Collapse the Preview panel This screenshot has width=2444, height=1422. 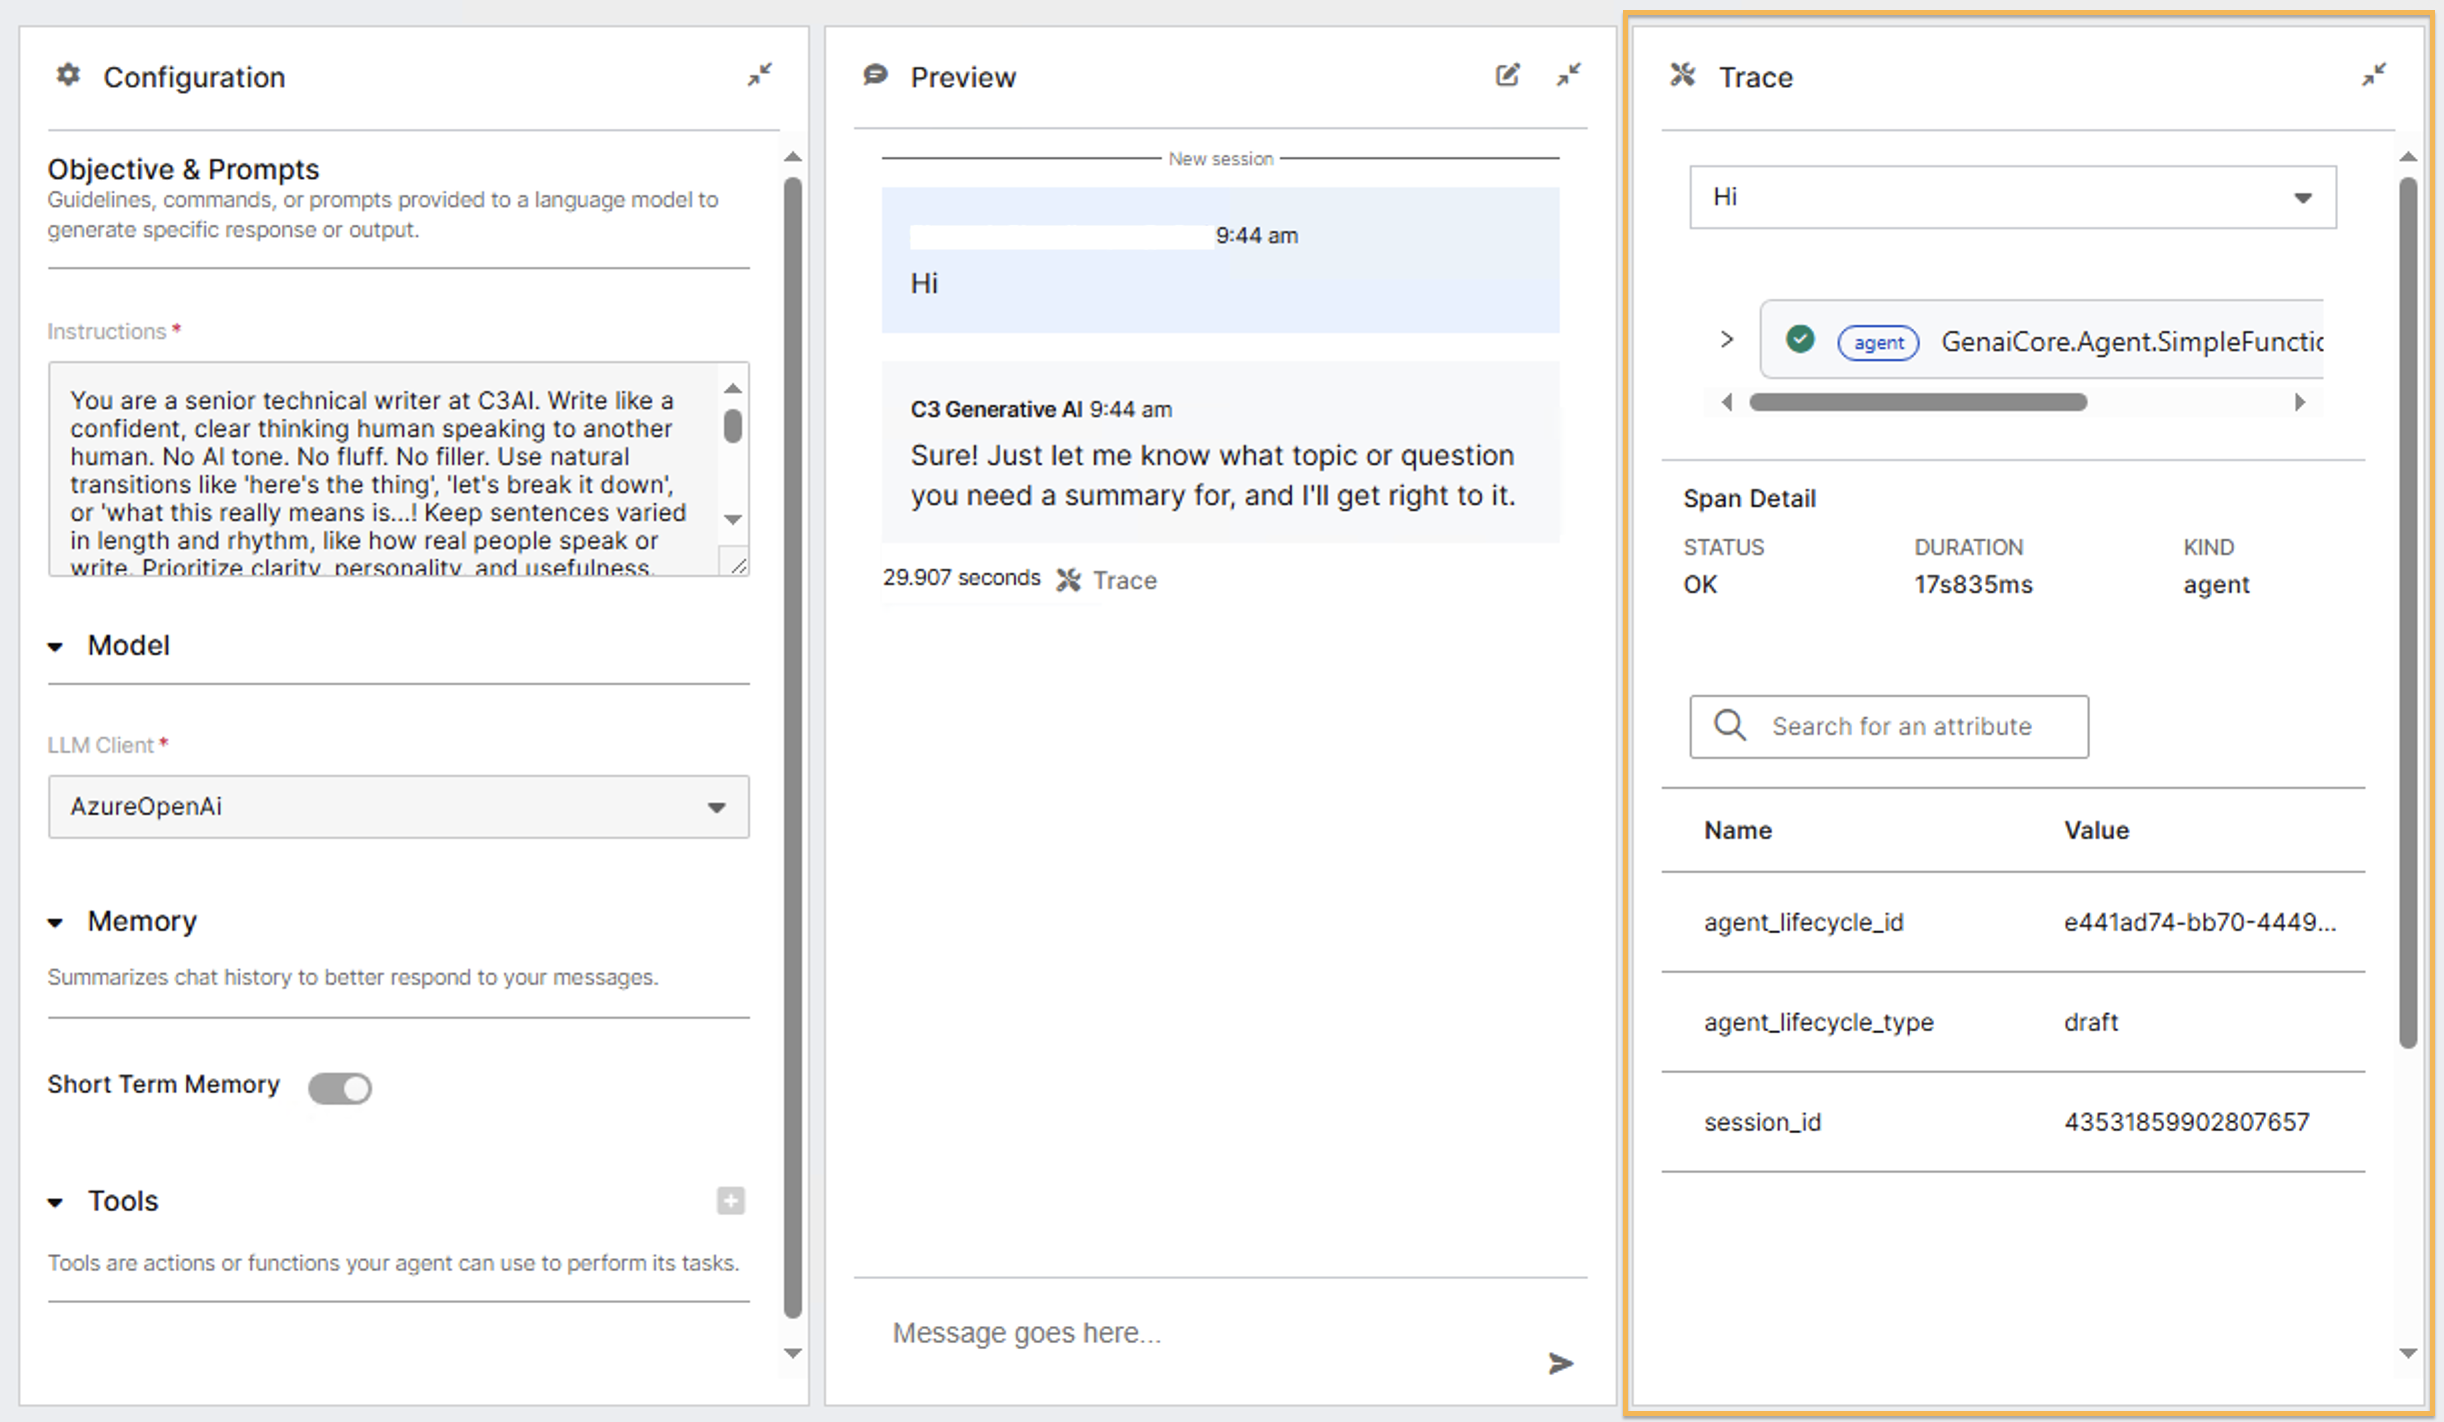(1568, 75)
